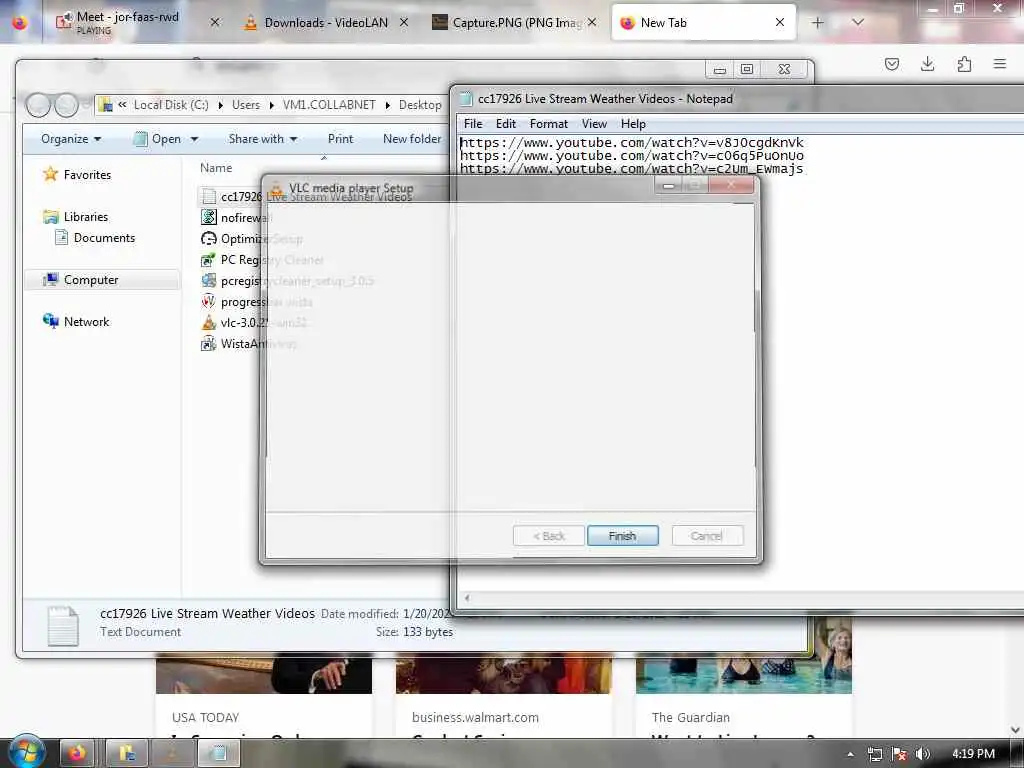1024x768 pixels.
Task: Select VM1.COLLABNET in the address breadcrumb
Action: tap(329, 105)
